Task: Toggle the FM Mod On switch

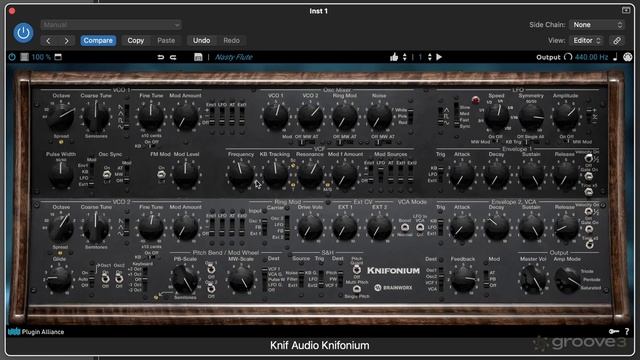Action: (161, 174)
